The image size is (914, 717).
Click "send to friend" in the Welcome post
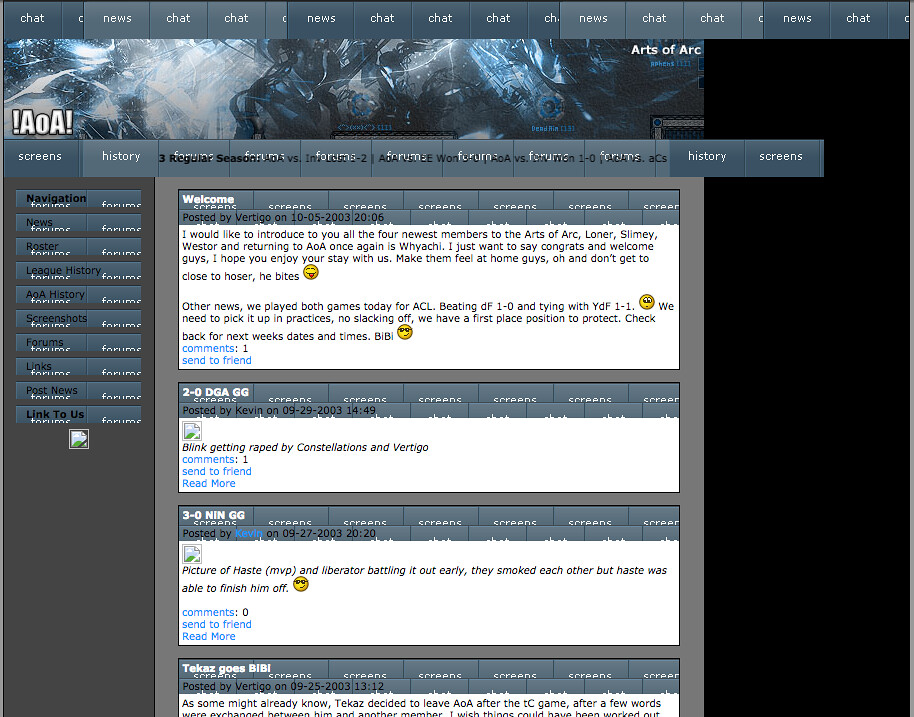pos(217,360)
